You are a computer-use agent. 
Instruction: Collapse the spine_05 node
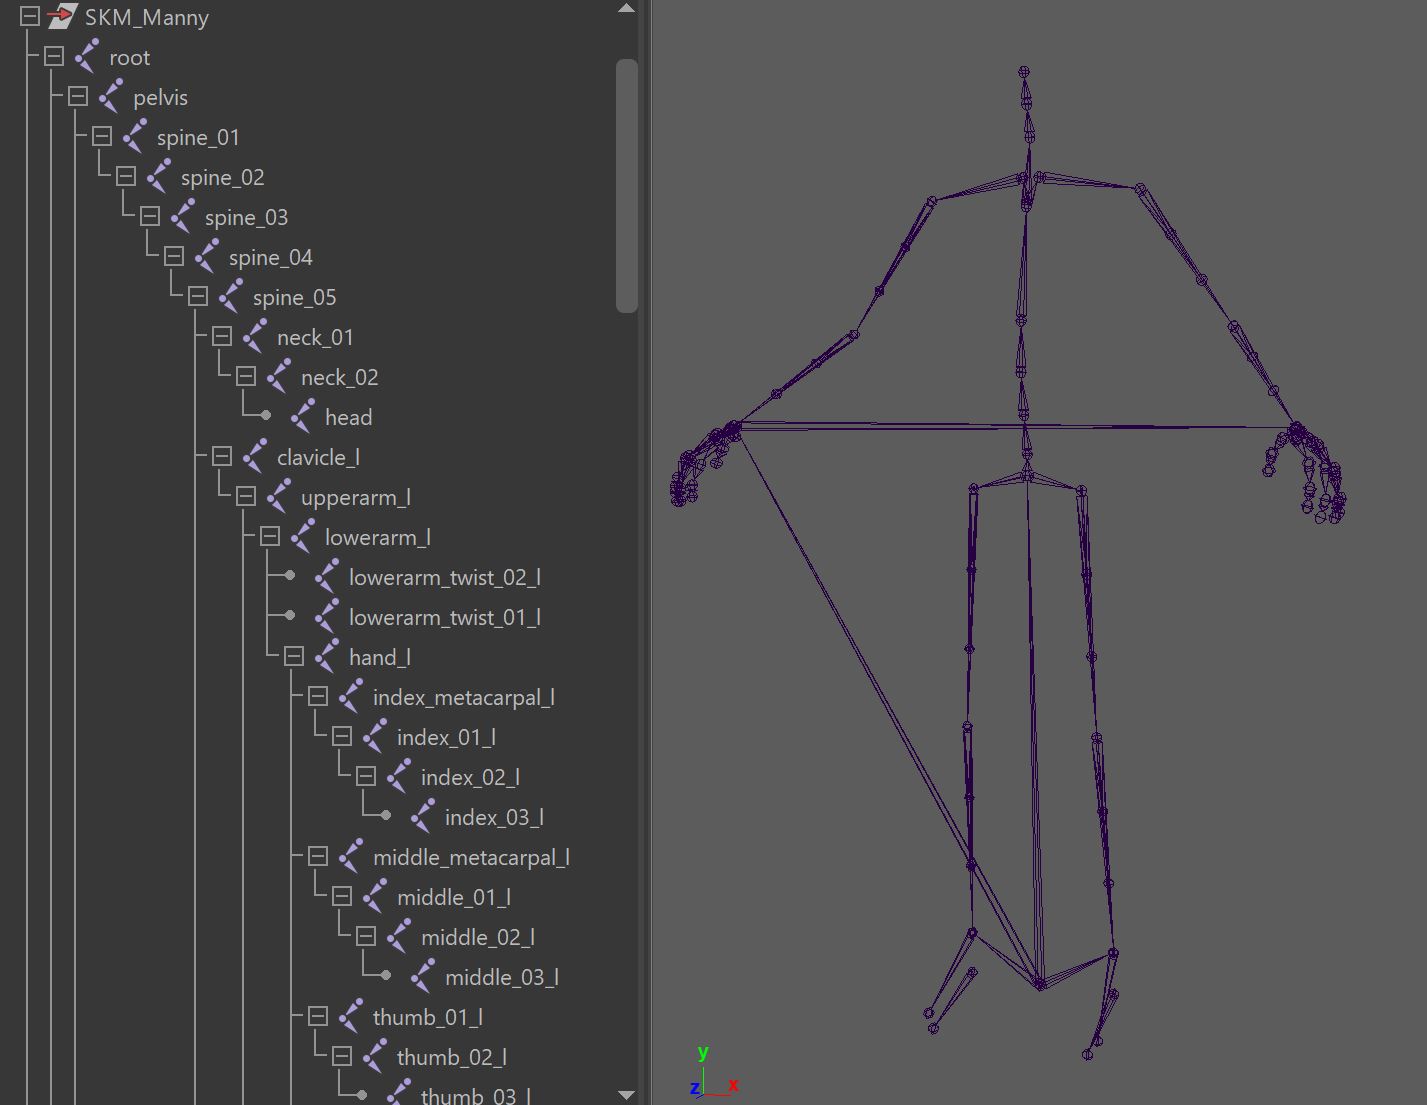(x=198, y=296)
